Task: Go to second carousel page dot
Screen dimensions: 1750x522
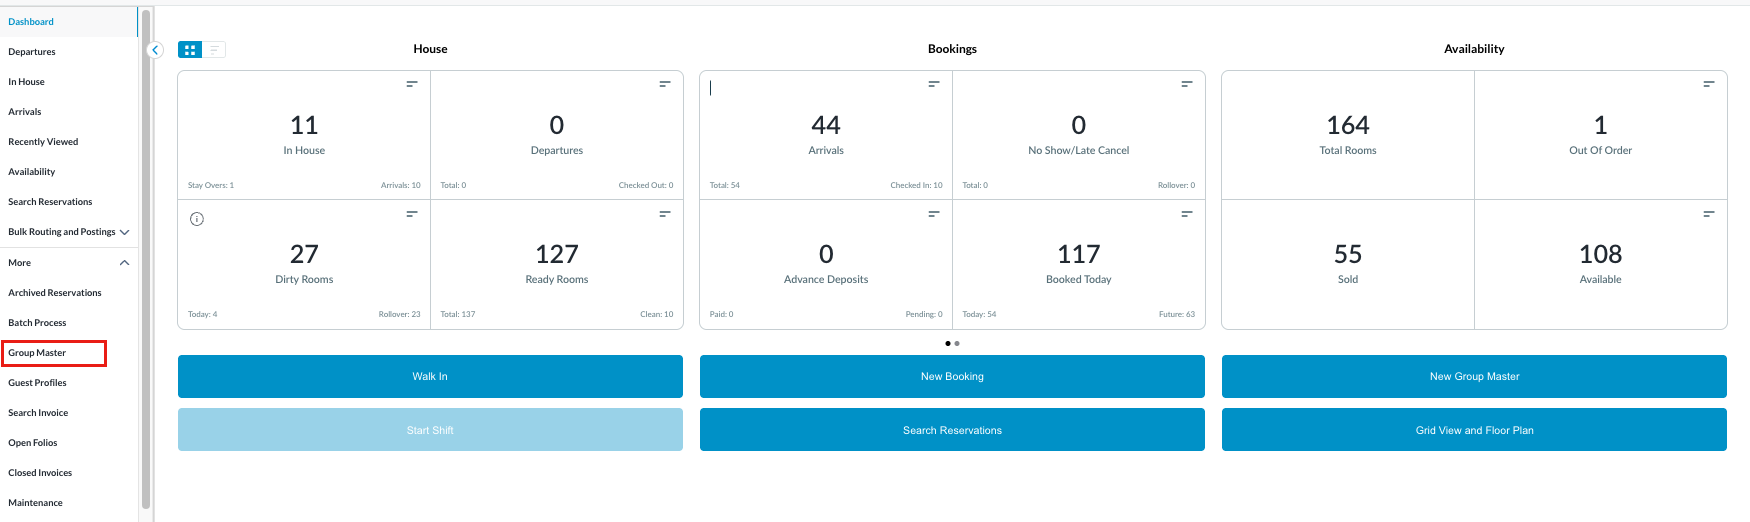Action: pos(957,343)
